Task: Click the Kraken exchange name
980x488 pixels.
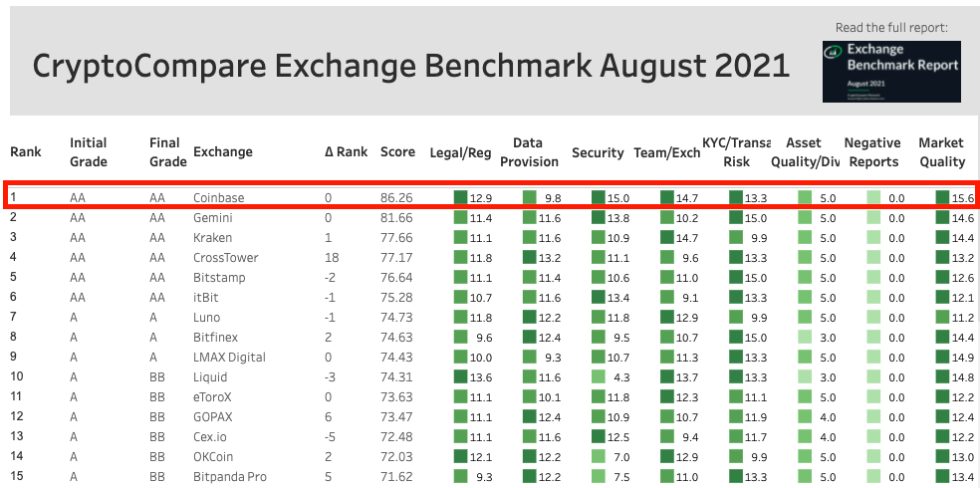Action: (x=212, y=238)
